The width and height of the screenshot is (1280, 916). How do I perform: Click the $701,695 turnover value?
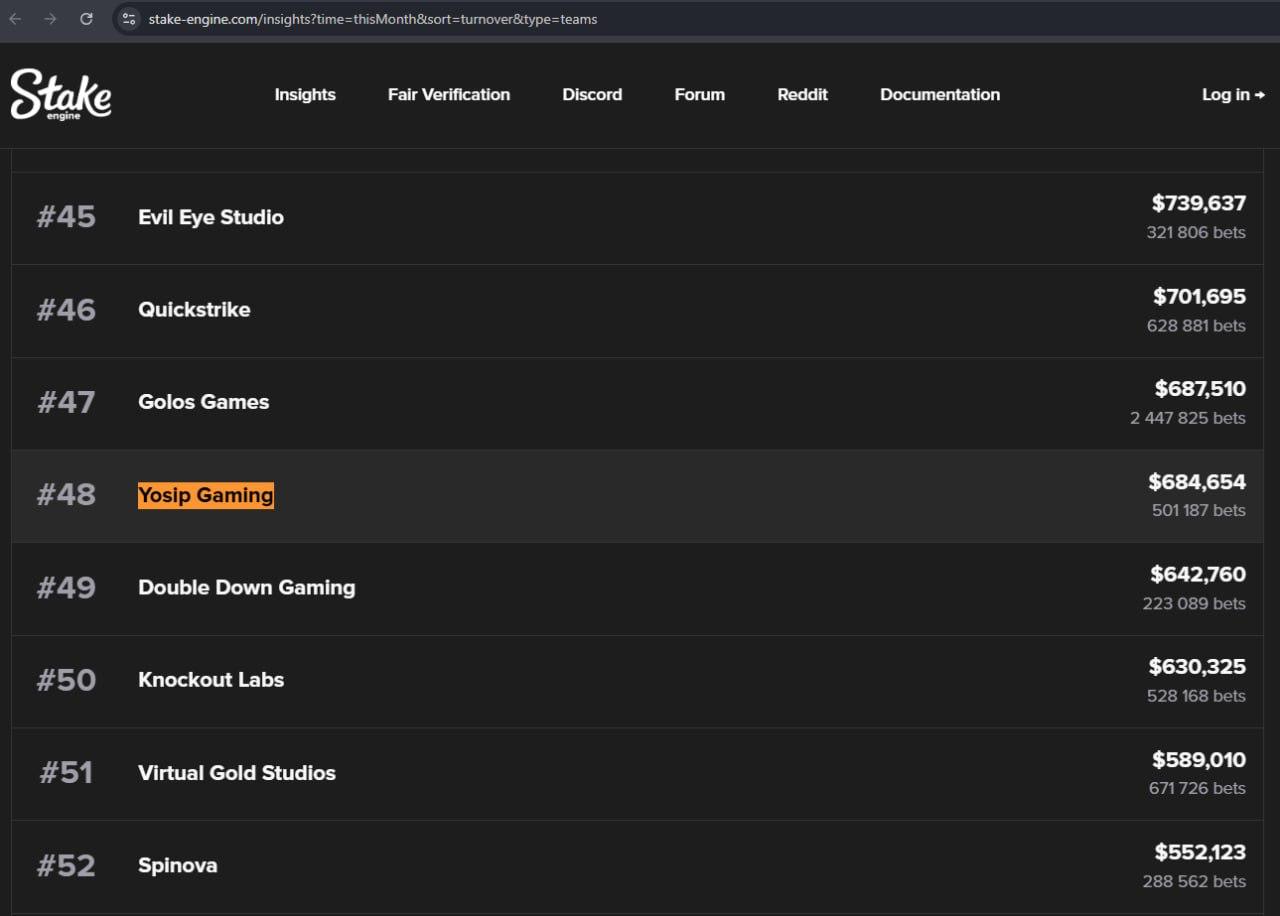point(1199,297)
